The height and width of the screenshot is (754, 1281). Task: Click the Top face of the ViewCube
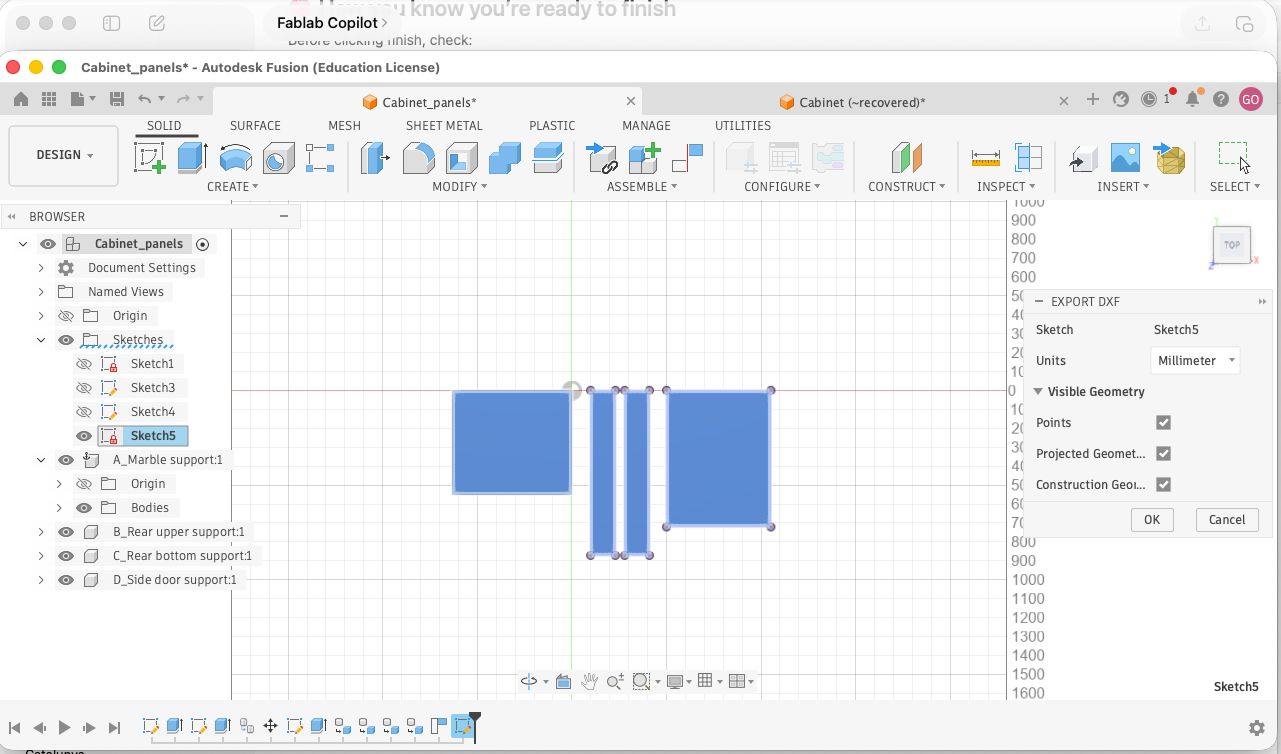coord(1232,244)
